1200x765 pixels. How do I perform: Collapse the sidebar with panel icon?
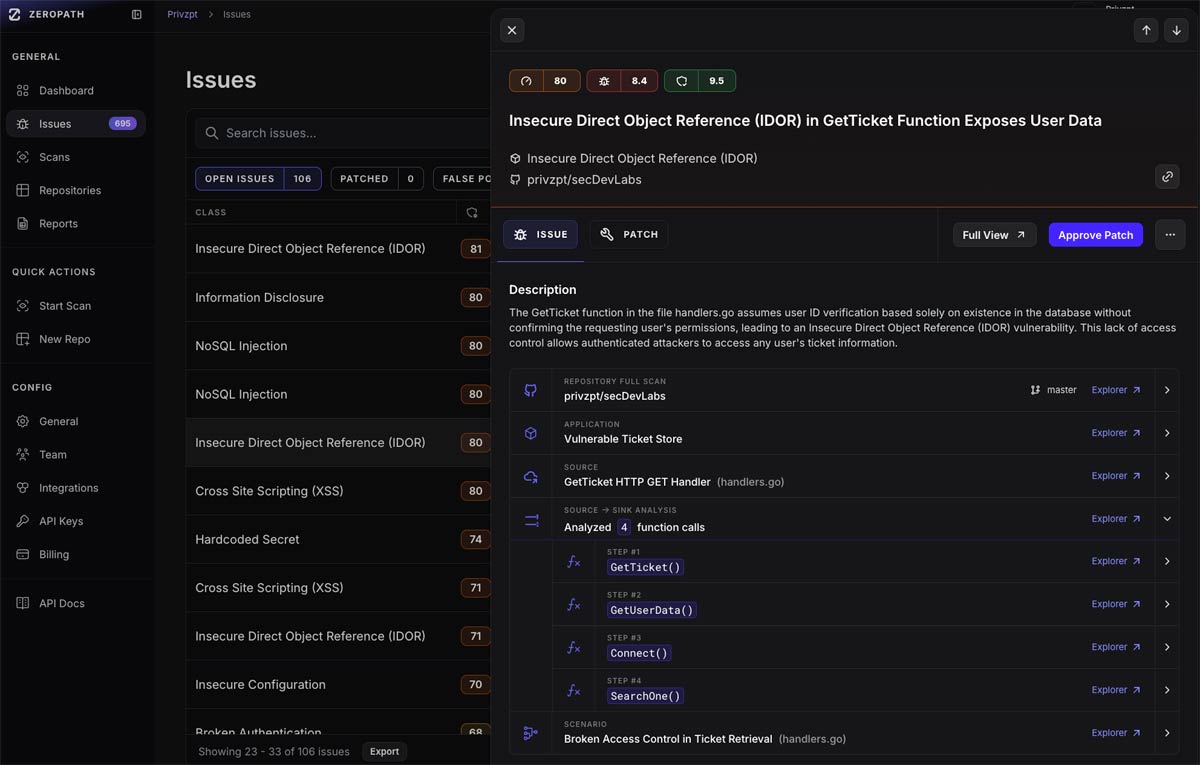pos(137,15)
